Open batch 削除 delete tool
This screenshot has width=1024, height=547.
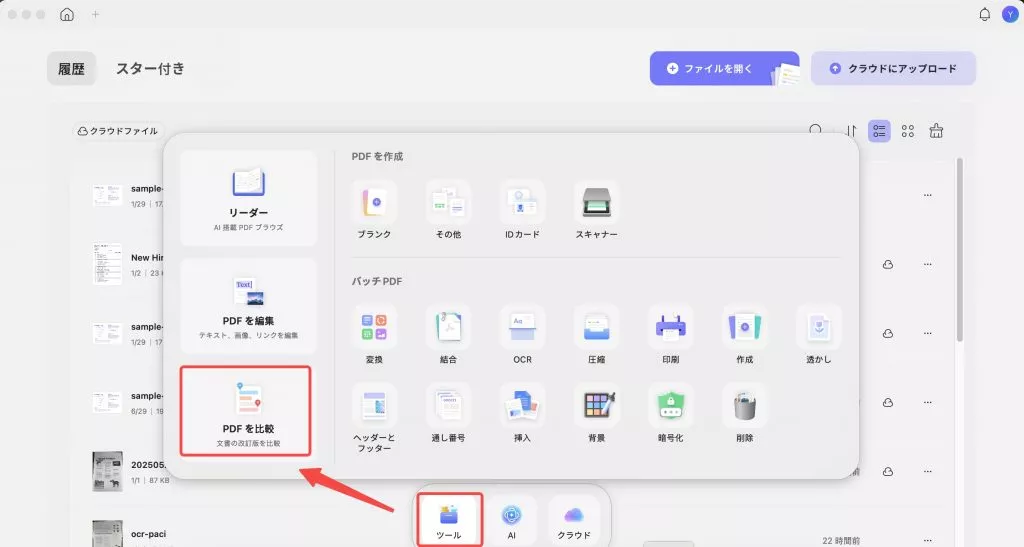[x=744, y=414]
